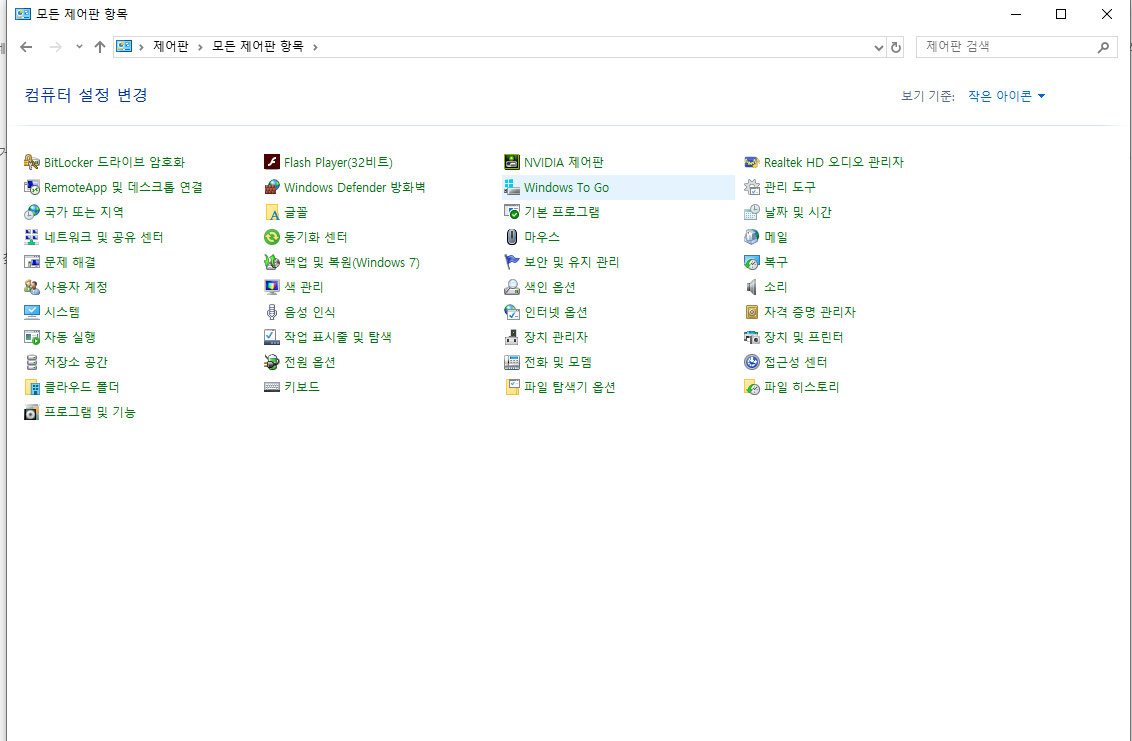Viewport: 1132px width, 741px height.
Task: Open the 백업 및 복원(Windows 7) icon
Action: pos(271,262)
